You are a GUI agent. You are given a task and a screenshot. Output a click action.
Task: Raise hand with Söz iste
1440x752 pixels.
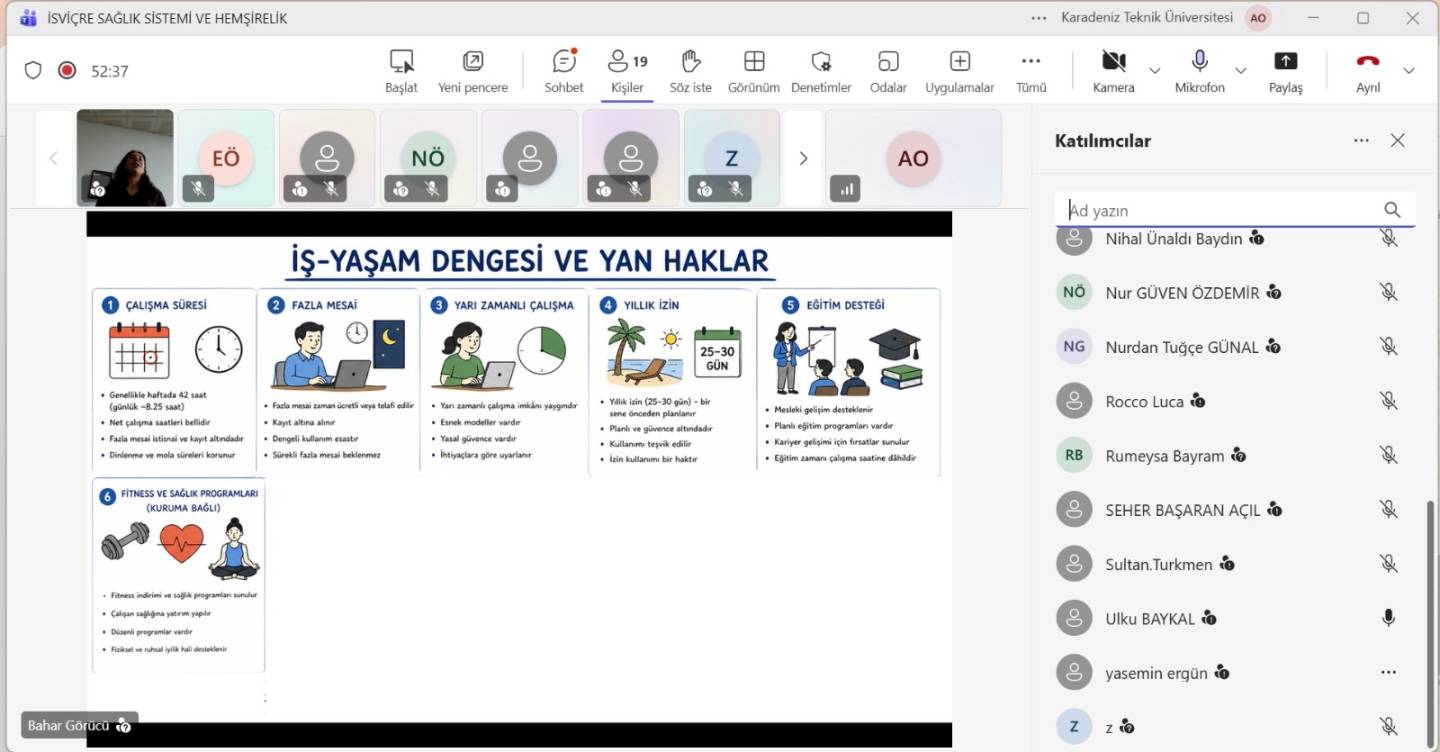pyautogui.click(x=690, y=62)
